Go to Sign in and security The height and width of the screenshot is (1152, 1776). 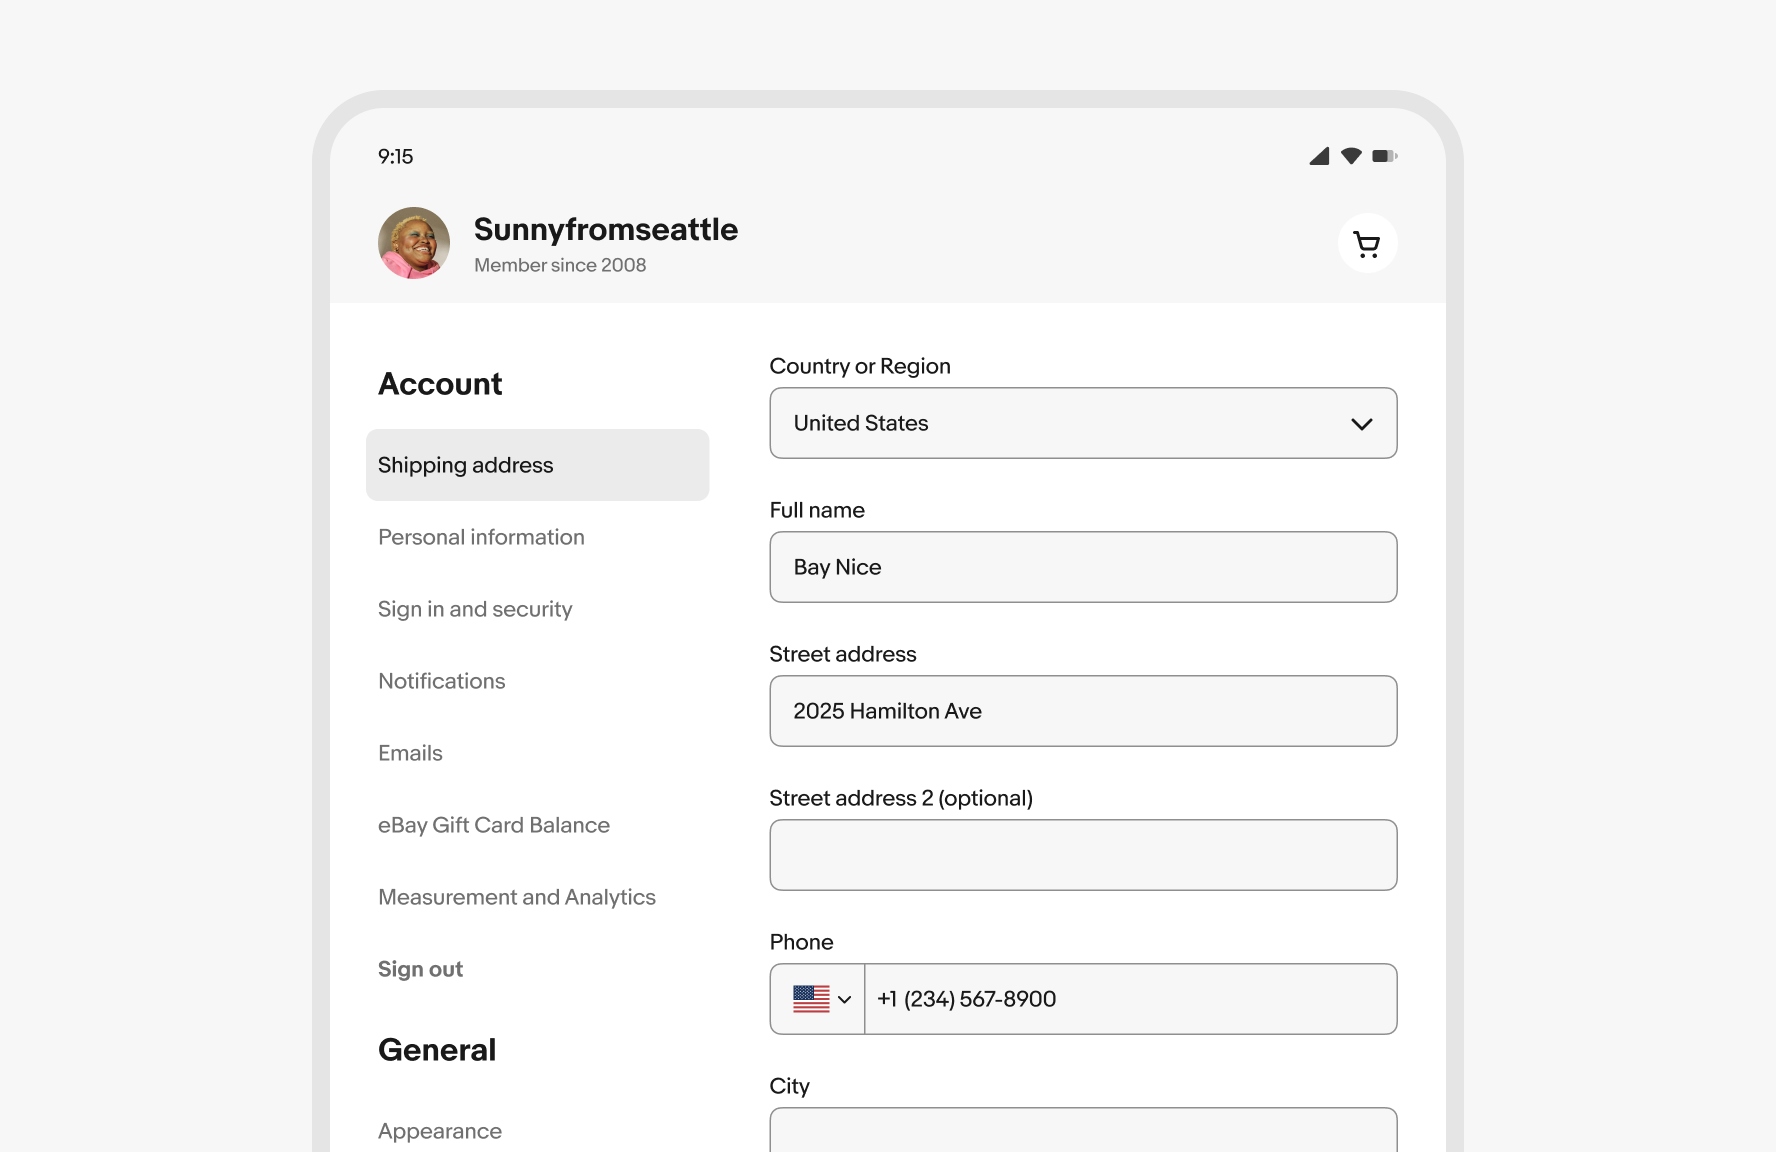[x=475, y=609]
